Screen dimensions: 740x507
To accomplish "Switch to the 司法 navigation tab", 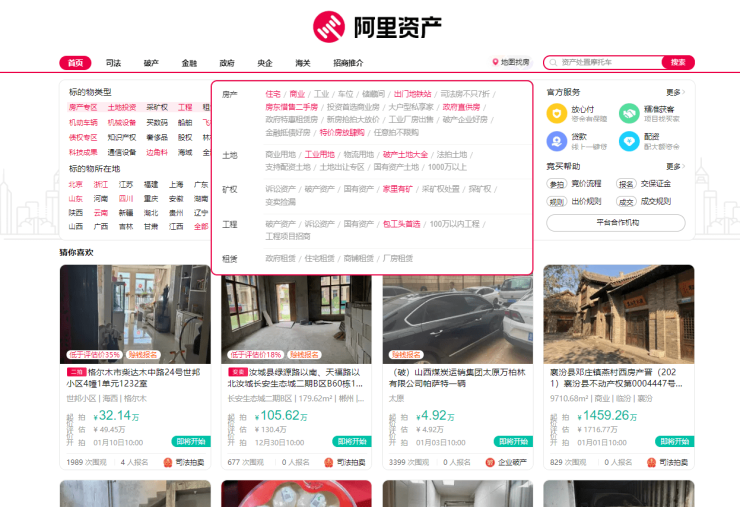I will click(x=113, y=62).
